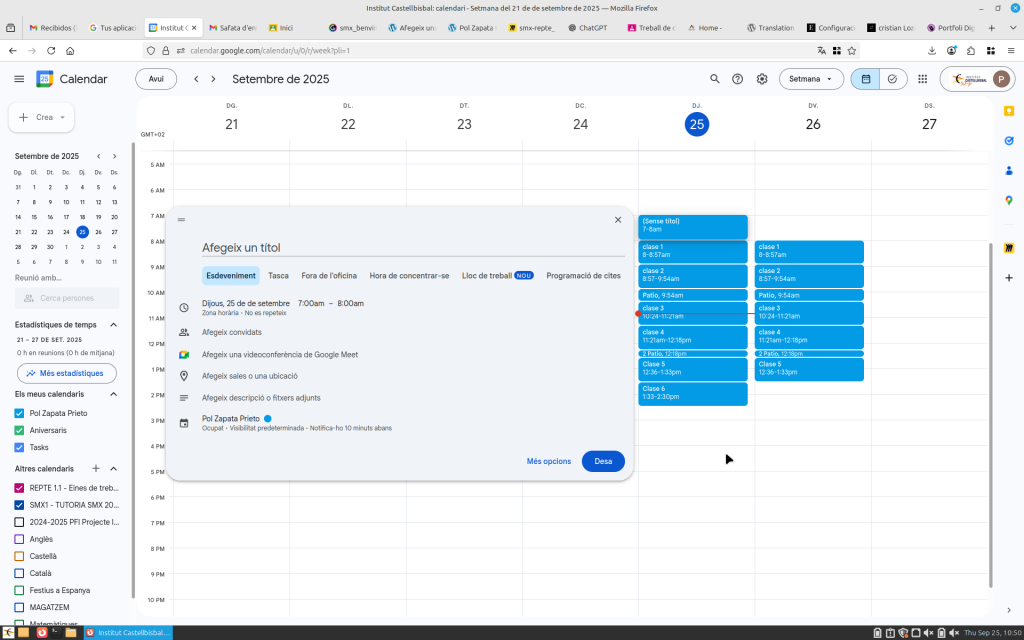This screenshot has height=640, width=1024.
Task: Select the Fora de l'oficina tab
Action: (329, 275)
